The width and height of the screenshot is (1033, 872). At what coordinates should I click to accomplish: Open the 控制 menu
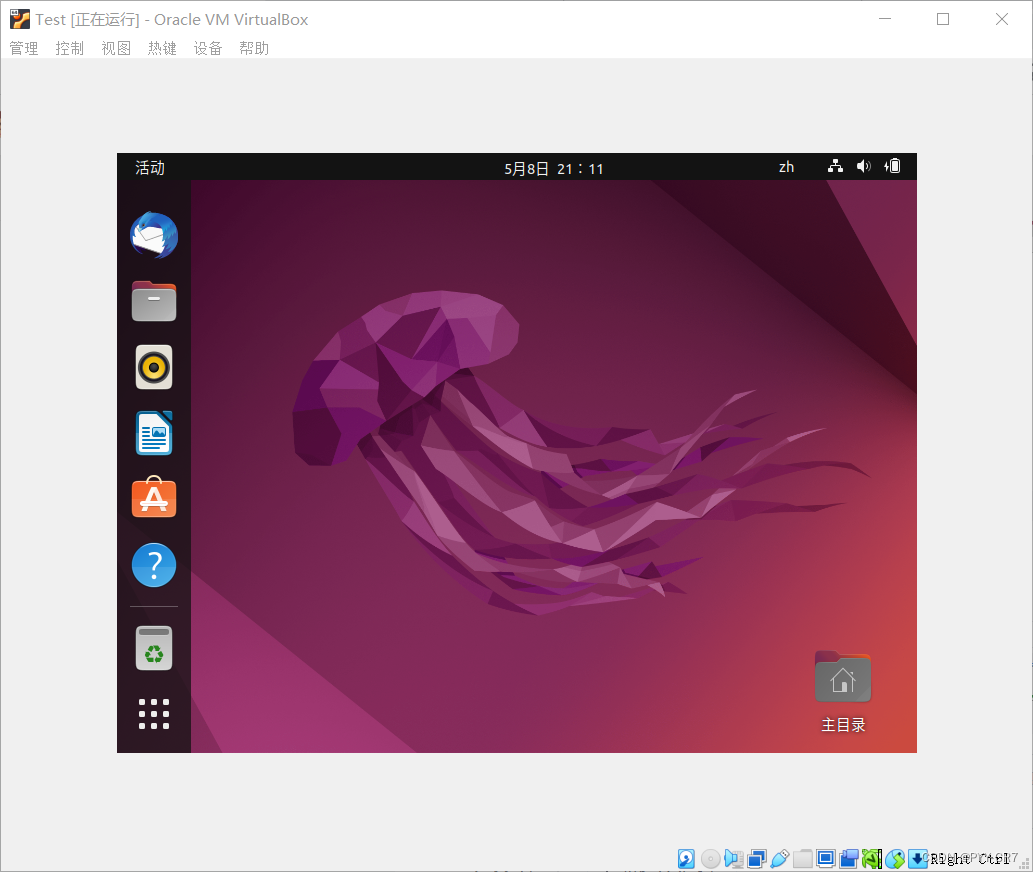point(70,48)
